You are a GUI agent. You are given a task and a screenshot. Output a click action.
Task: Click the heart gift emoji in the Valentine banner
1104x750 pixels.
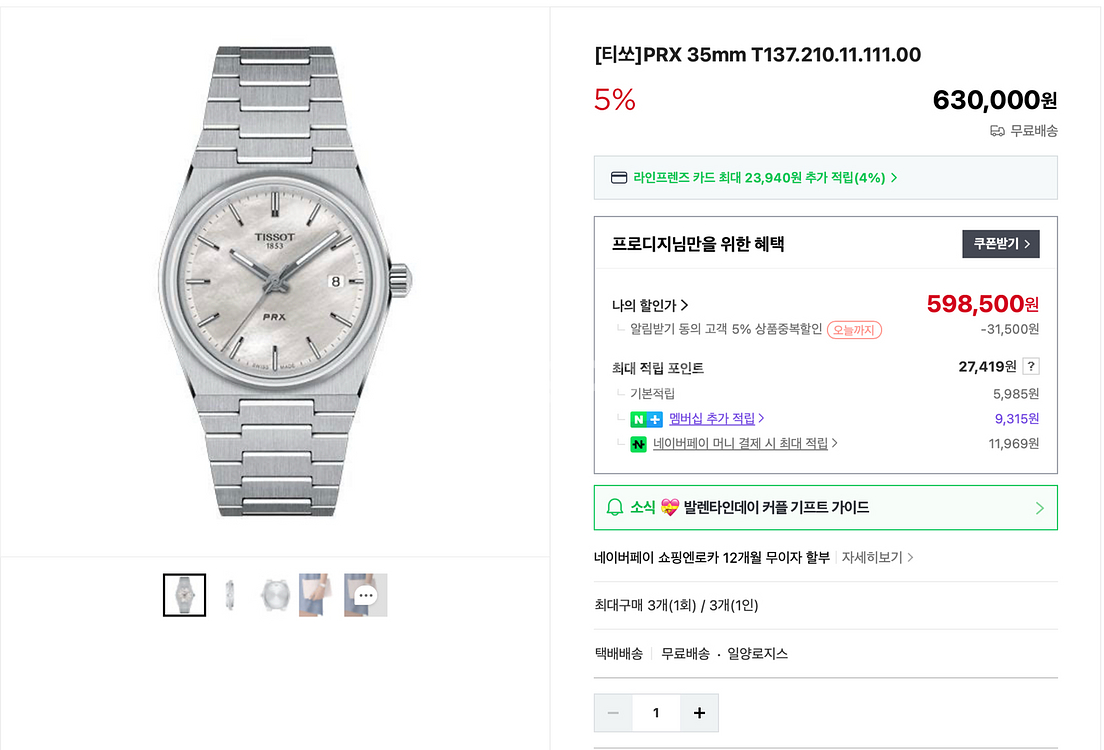[670, 508]
